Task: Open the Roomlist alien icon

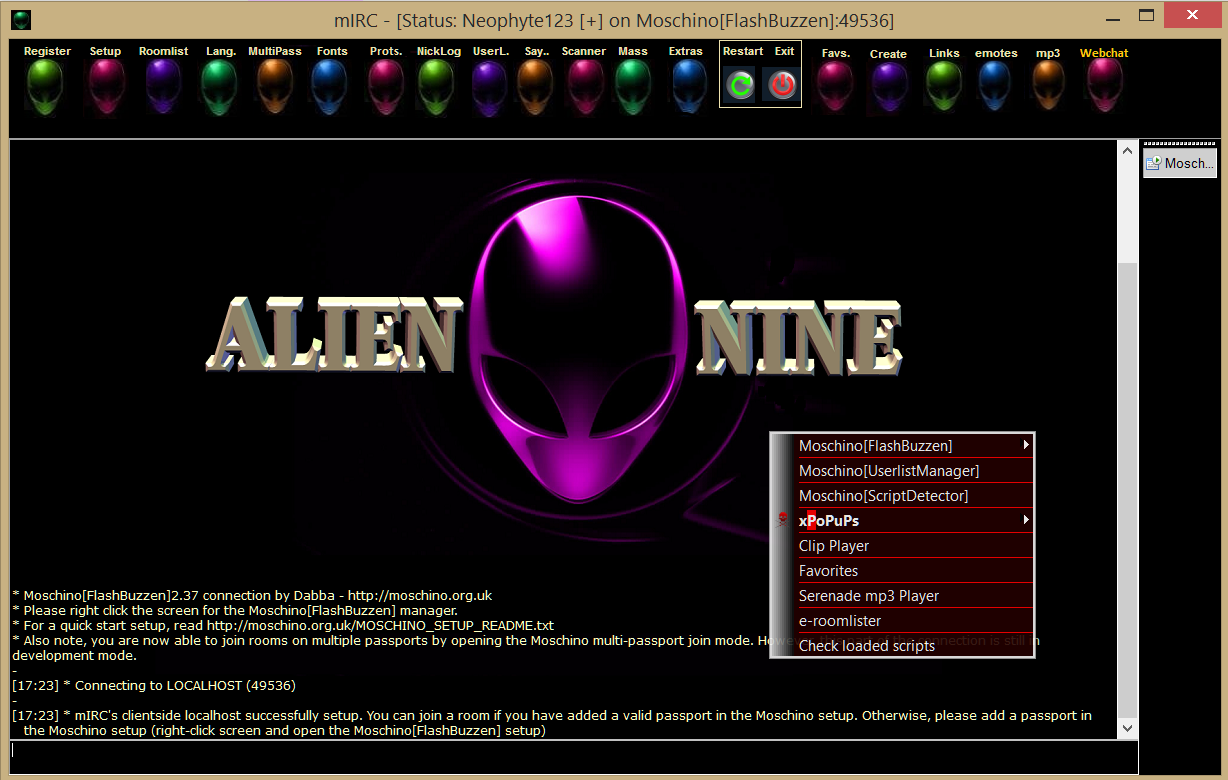Action: tap(163, 86)
